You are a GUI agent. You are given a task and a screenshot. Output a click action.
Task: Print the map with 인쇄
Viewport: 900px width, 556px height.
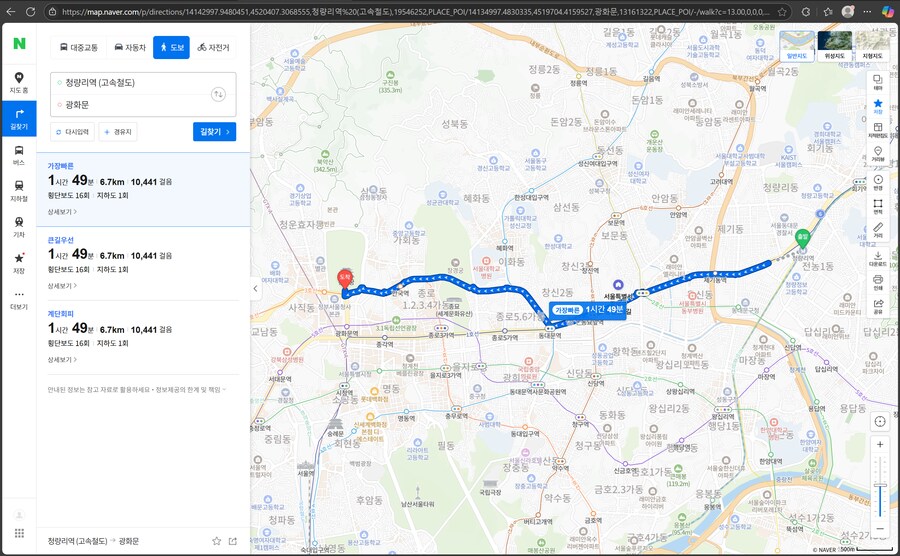(878, 282)
